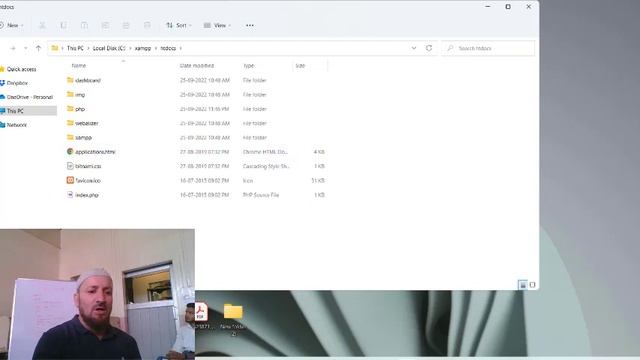Open the See more (three dots) menu

(250, 25)
